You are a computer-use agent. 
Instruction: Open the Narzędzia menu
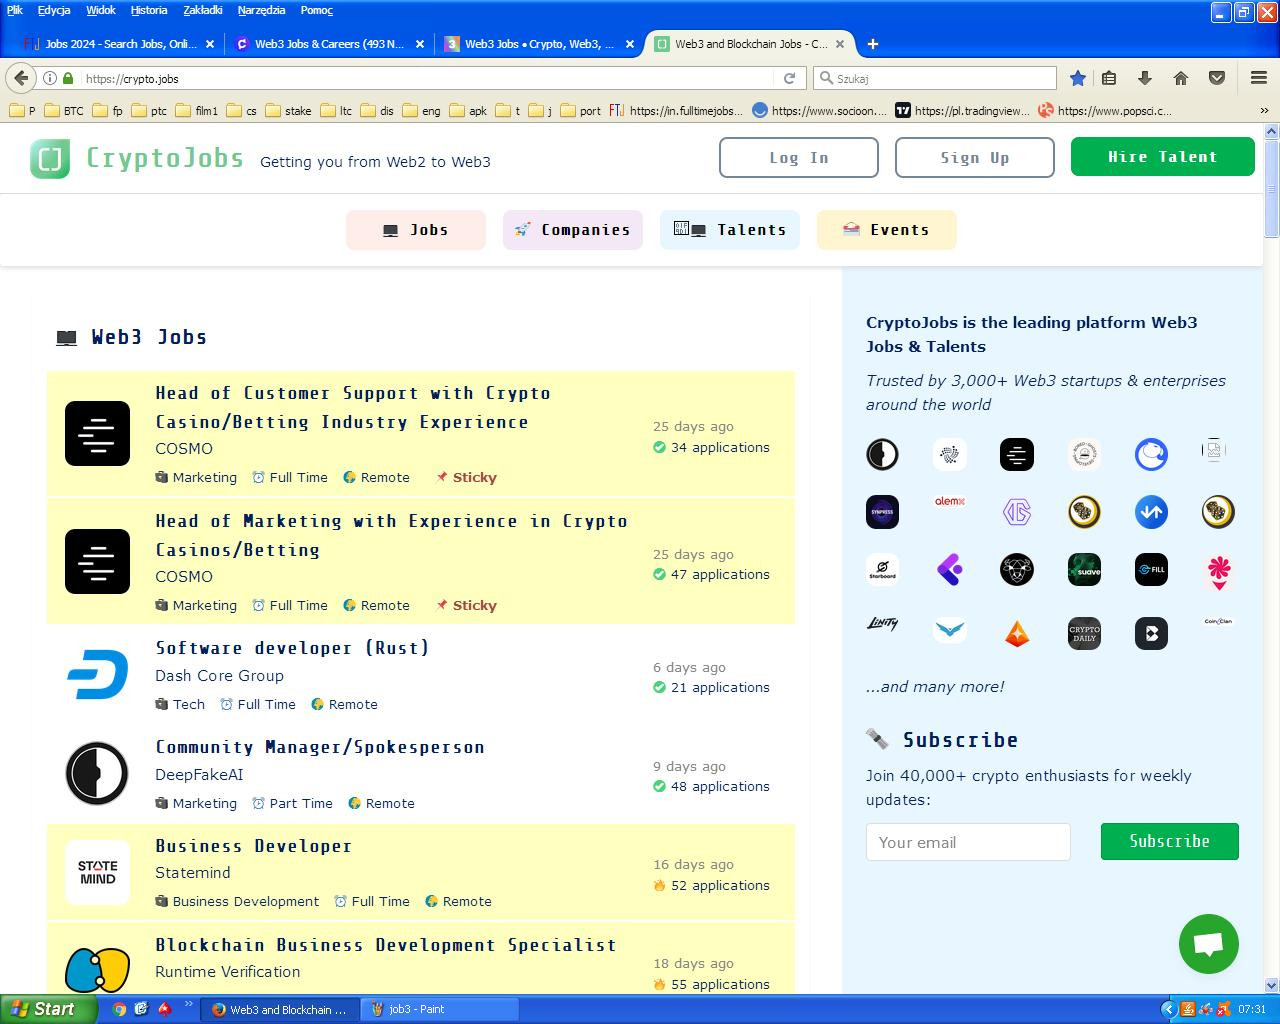tap(261, 10)
